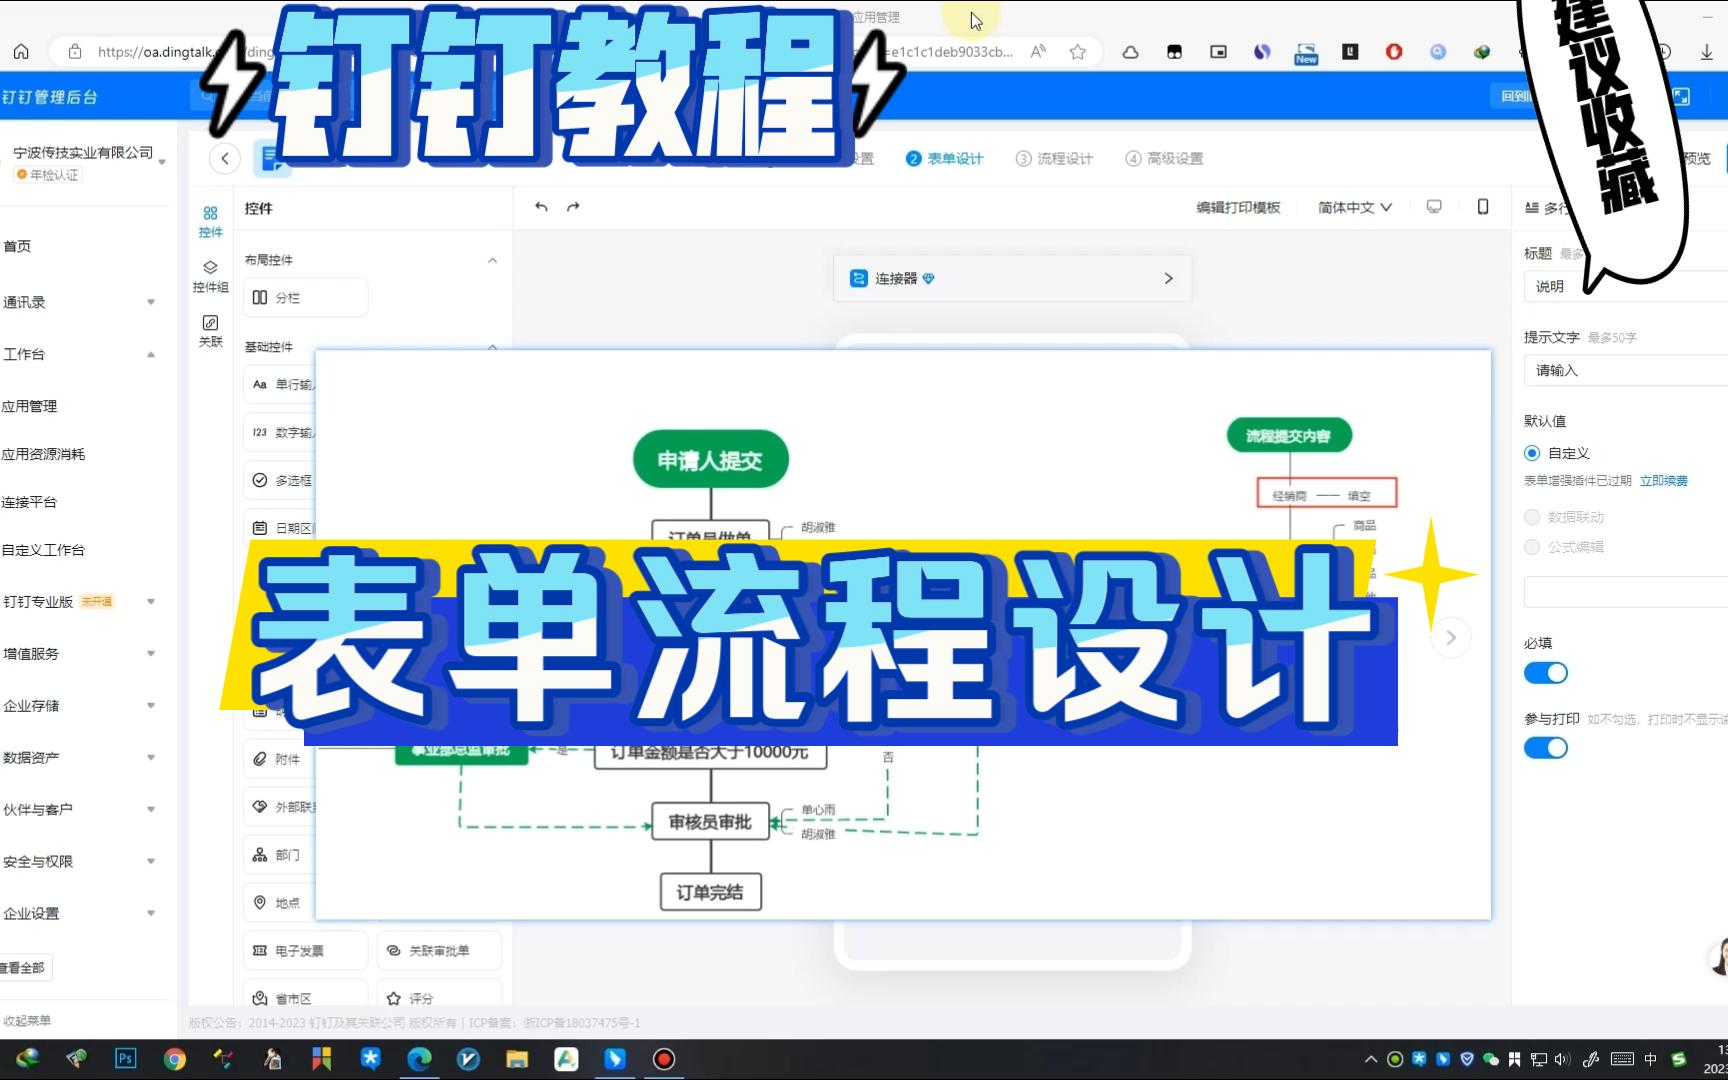1728x1080 pixels.
Task: Expand the 通讯录 sidebar menu
Action: [151, 302]
